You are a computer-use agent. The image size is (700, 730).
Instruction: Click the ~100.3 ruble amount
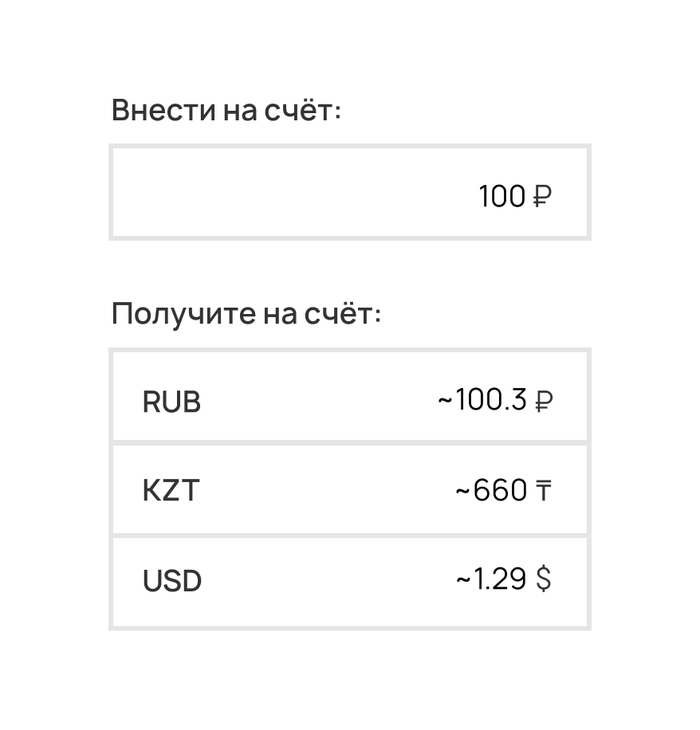coord(482,401)
